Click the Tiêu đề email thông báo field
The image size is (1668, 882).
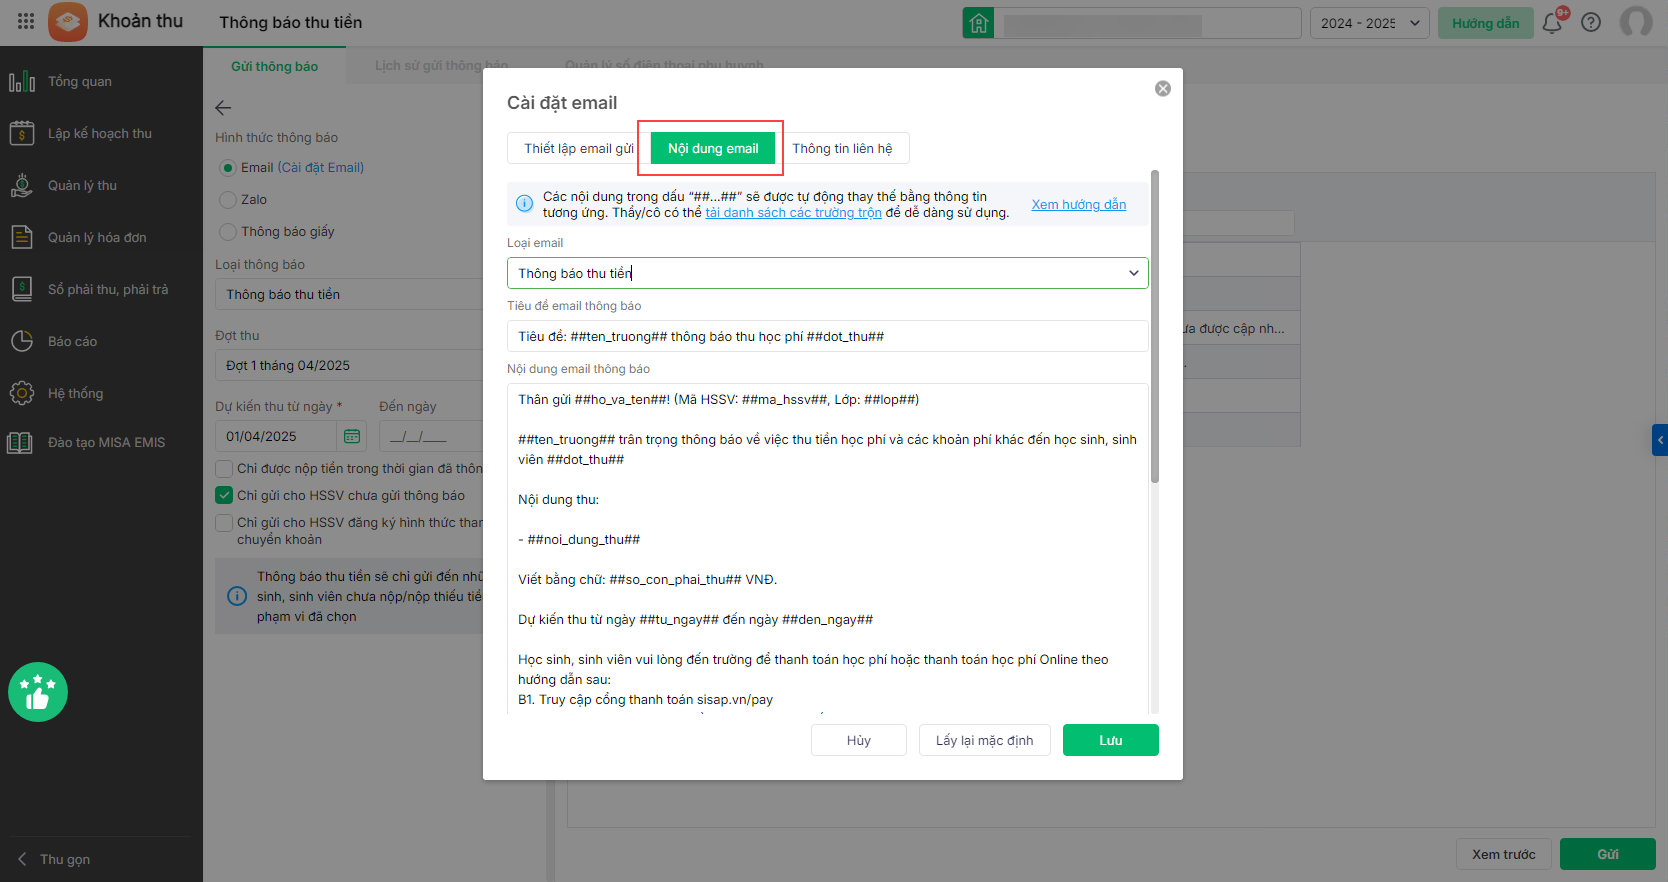coord(827,336)
